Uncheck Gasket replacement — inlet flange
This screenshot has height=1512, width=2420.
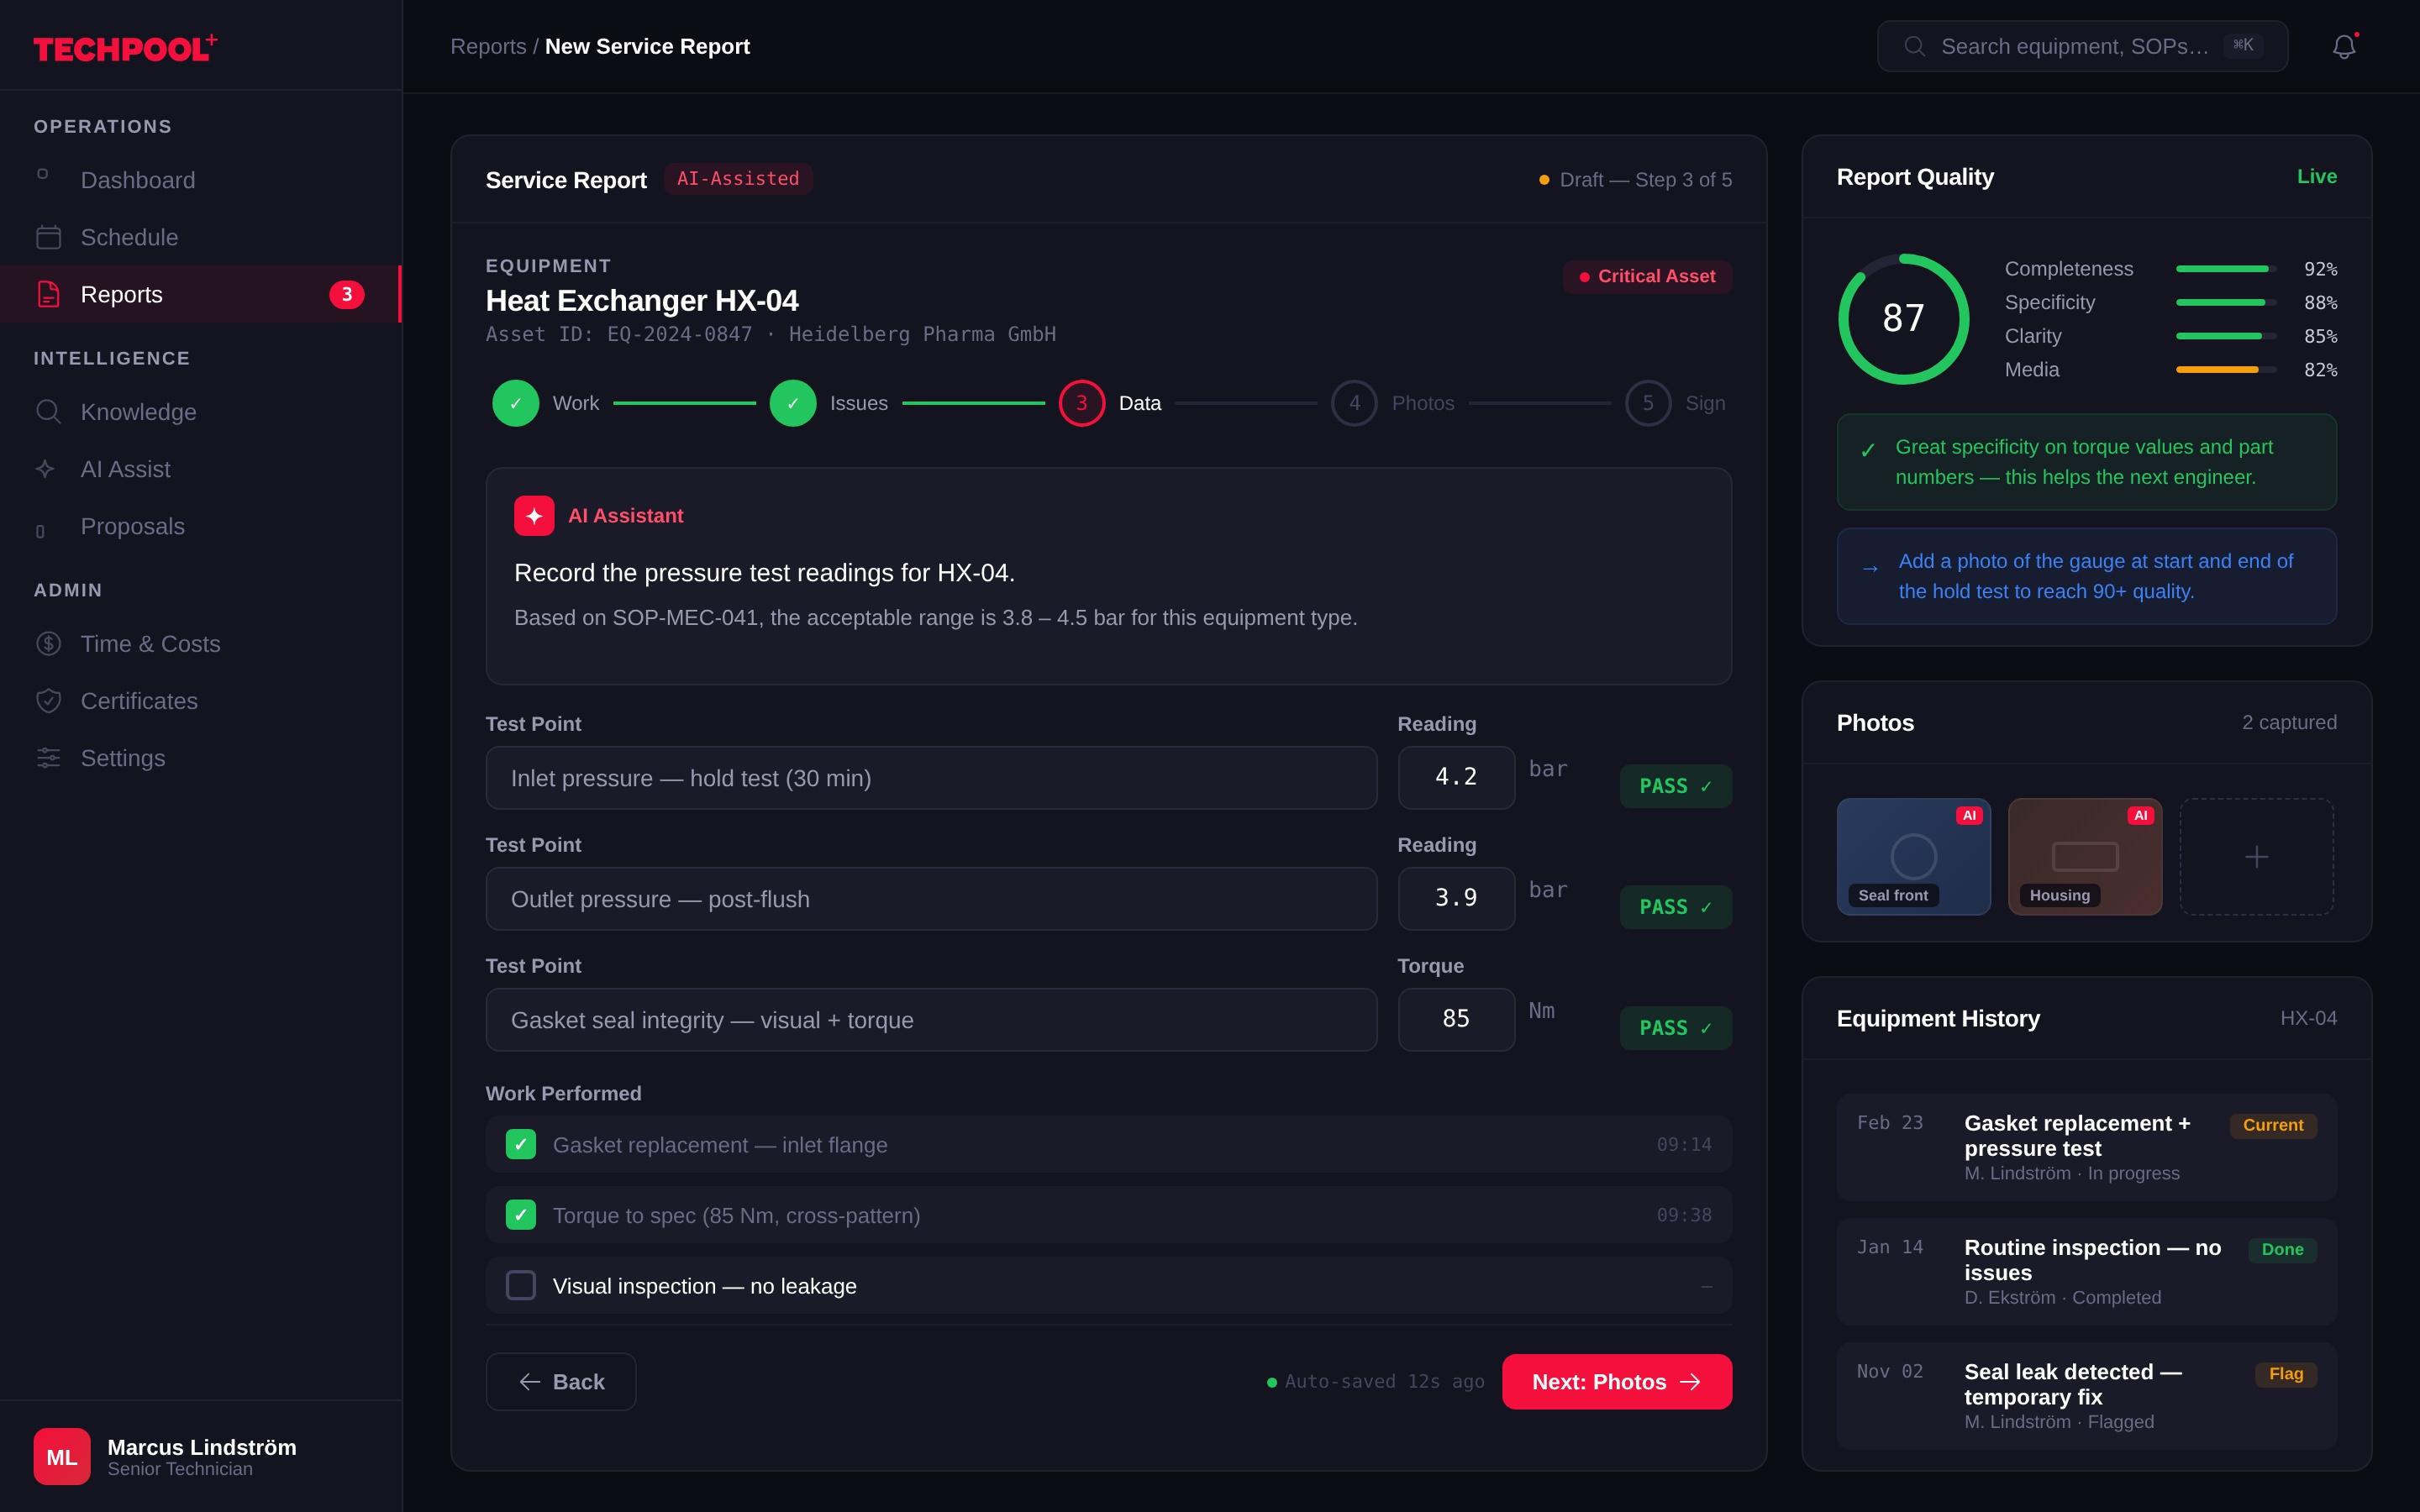point(520,1144)
